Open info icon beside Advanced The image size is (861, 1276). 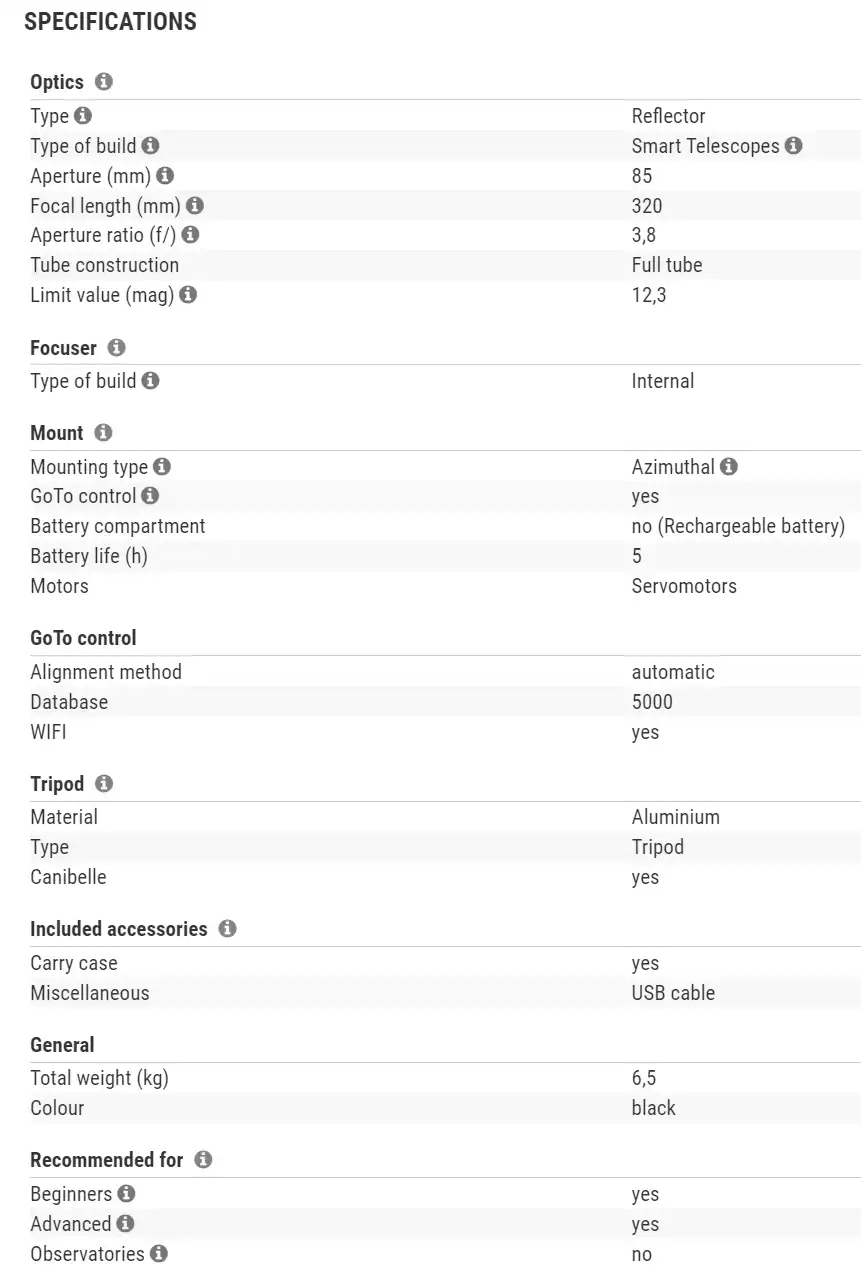[125, 1224]
